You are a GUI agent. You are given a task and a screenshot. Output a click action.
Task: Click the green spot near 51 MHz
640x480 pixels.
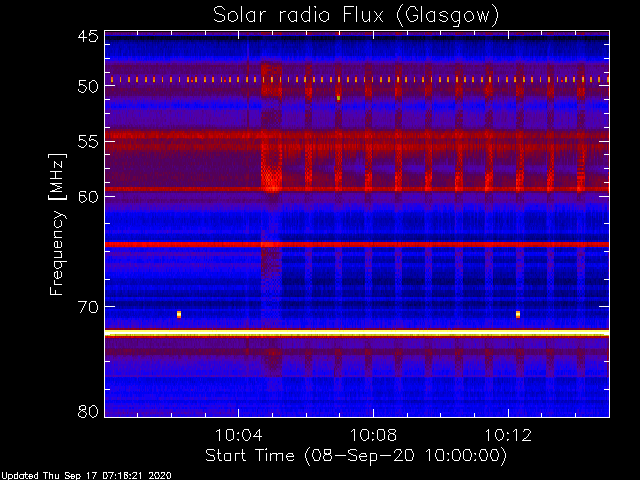coord(338,98)
